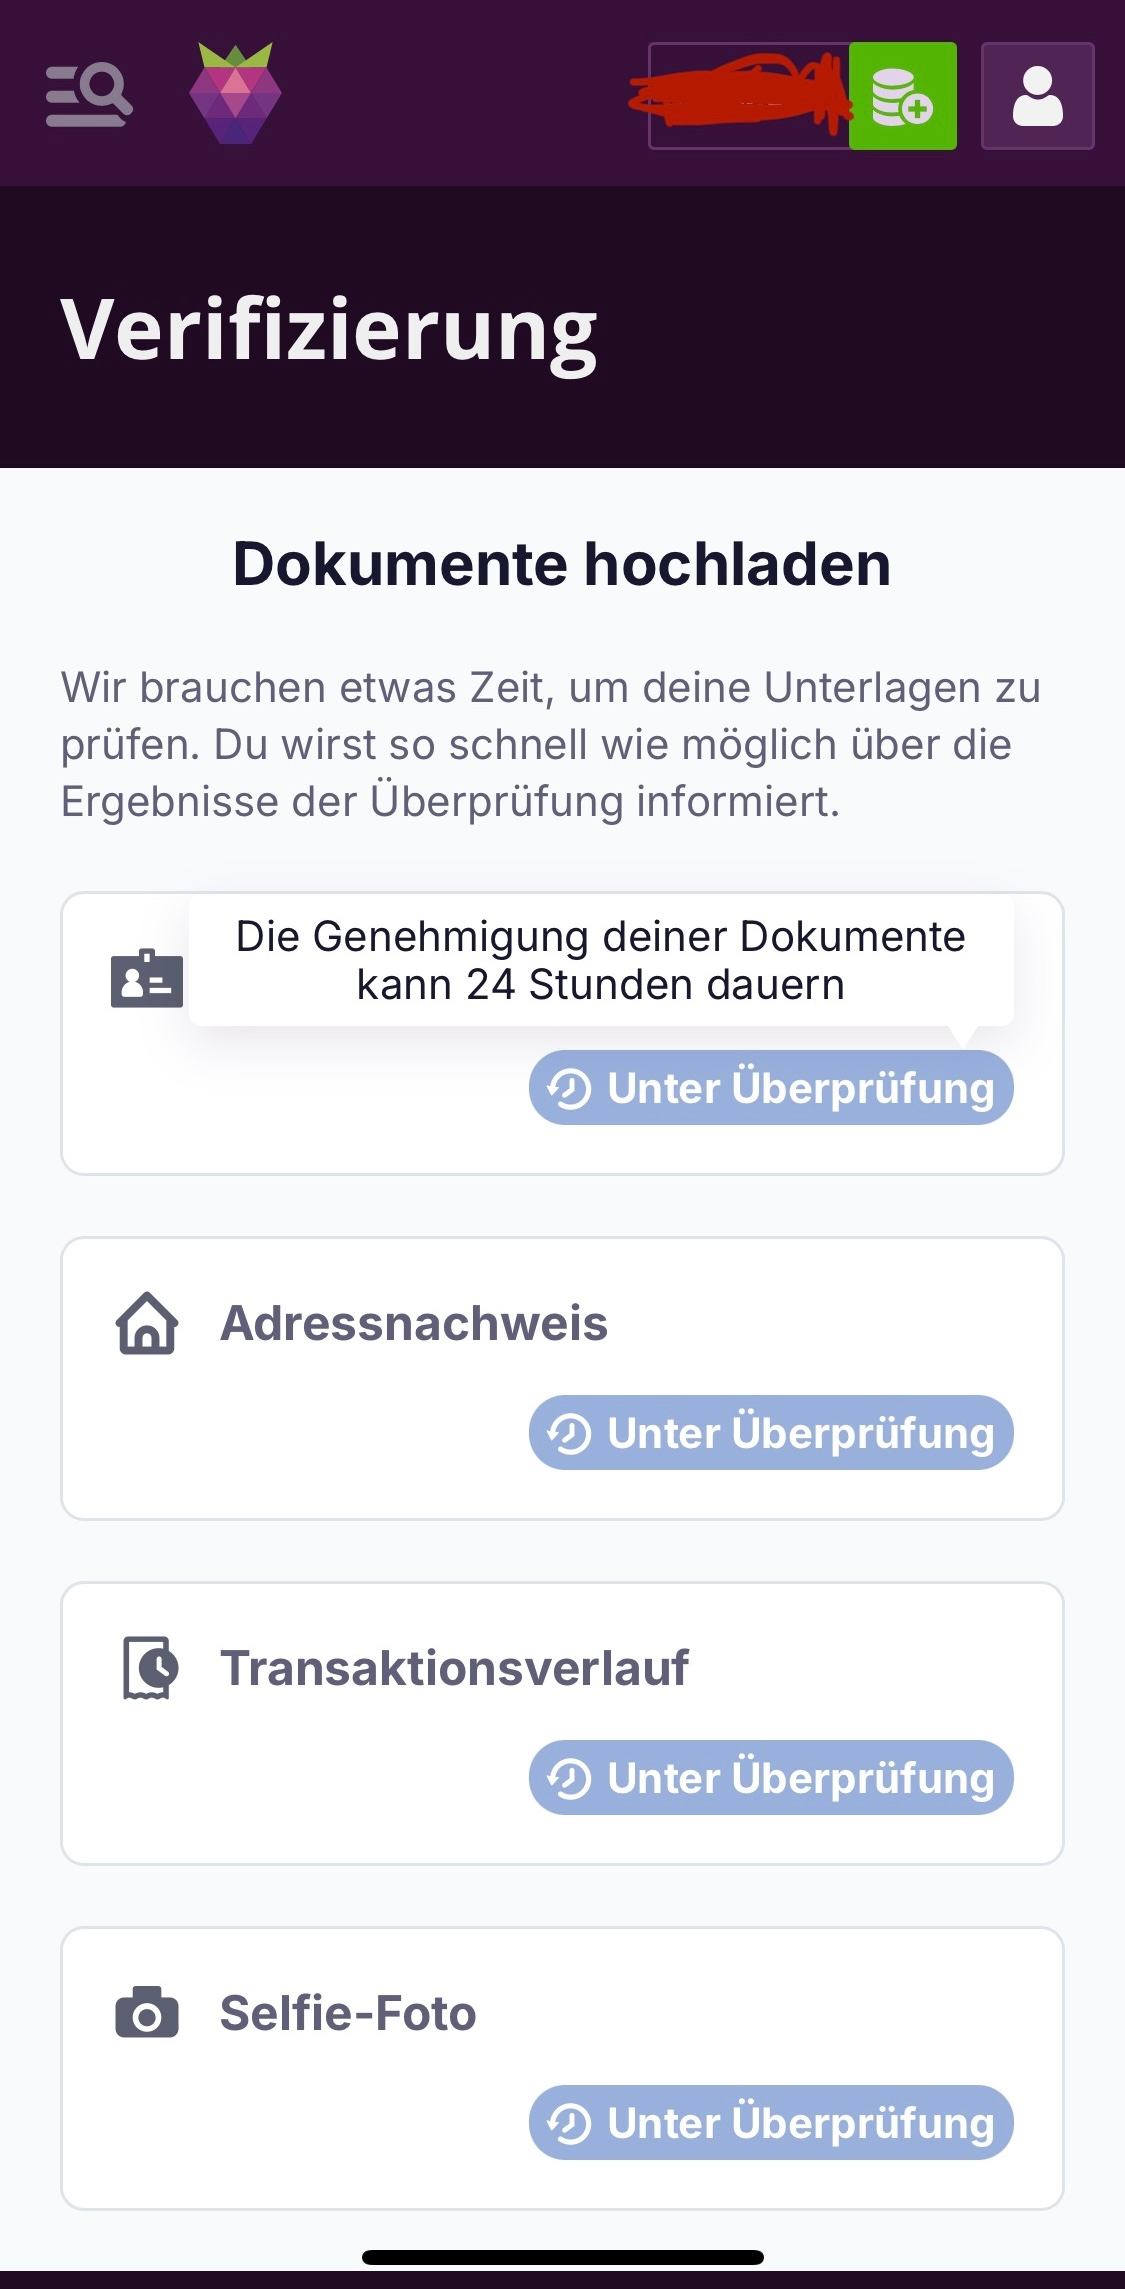Click Transaktionsverlauf Unter Überprüfung badge
This screenshot has width=1125, height=2289.
pyautogui.click(x=770, y=1778)
